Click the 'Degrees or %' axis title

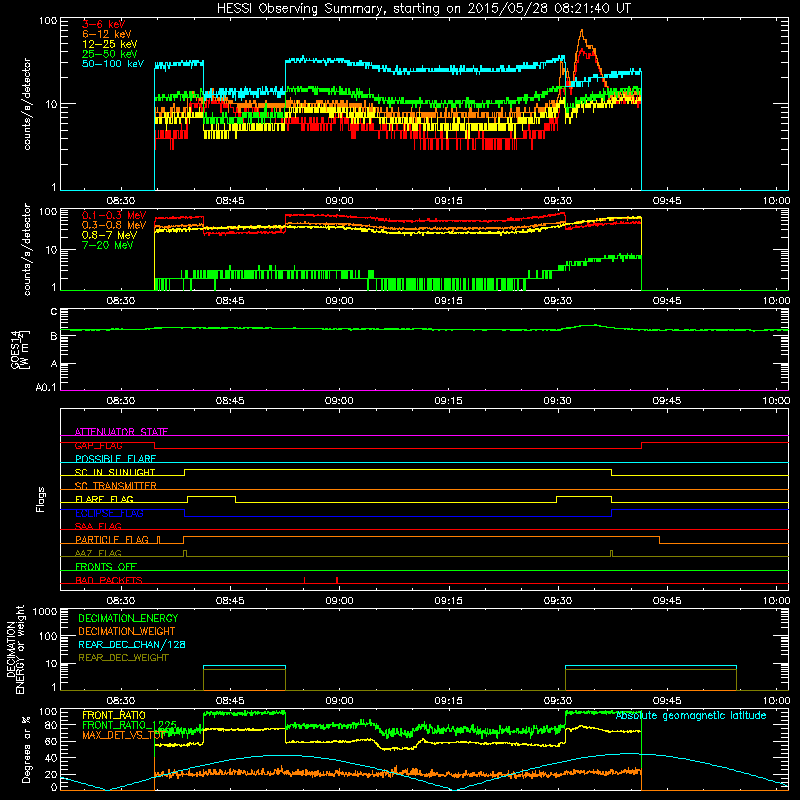pos(26,750)
